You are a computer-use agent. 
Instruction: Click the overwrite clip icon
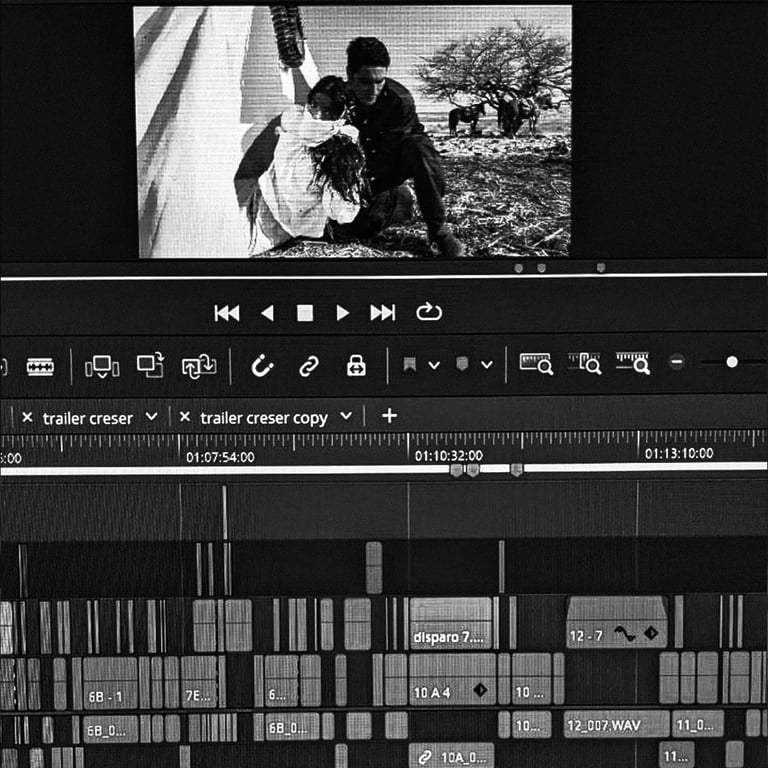point(150,365)
